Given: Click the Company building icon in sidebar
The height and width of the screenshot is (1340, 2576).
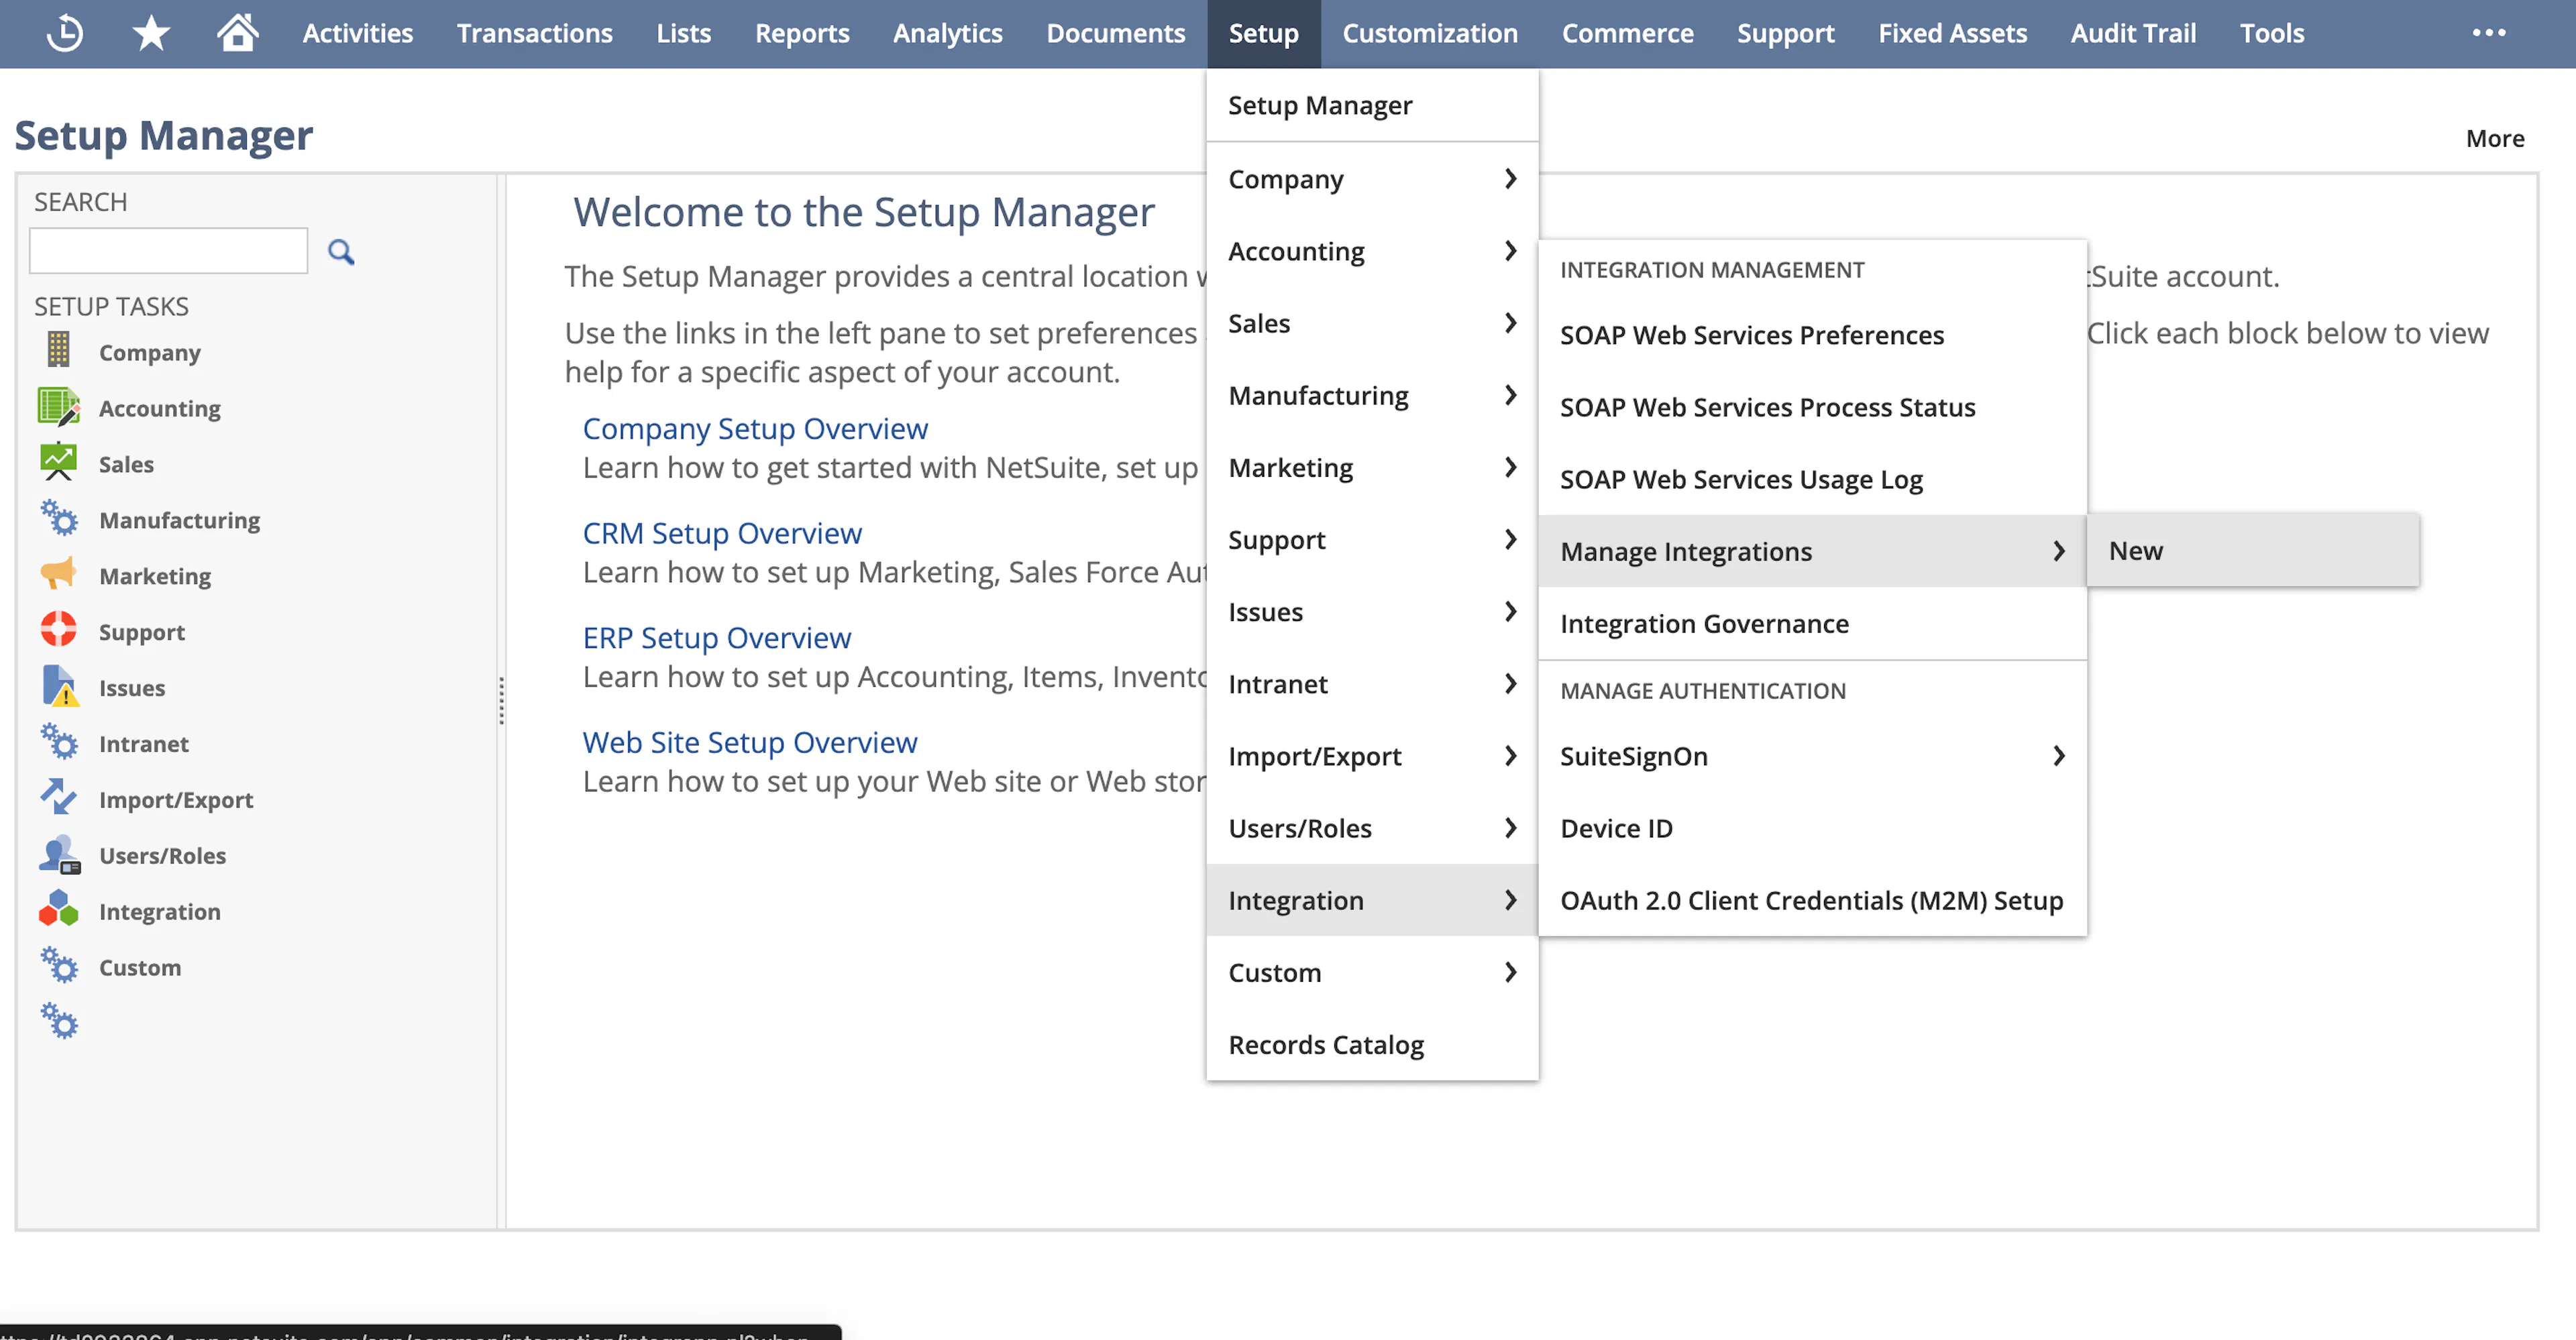Looking at the screenshot, I should coord(58,350).
